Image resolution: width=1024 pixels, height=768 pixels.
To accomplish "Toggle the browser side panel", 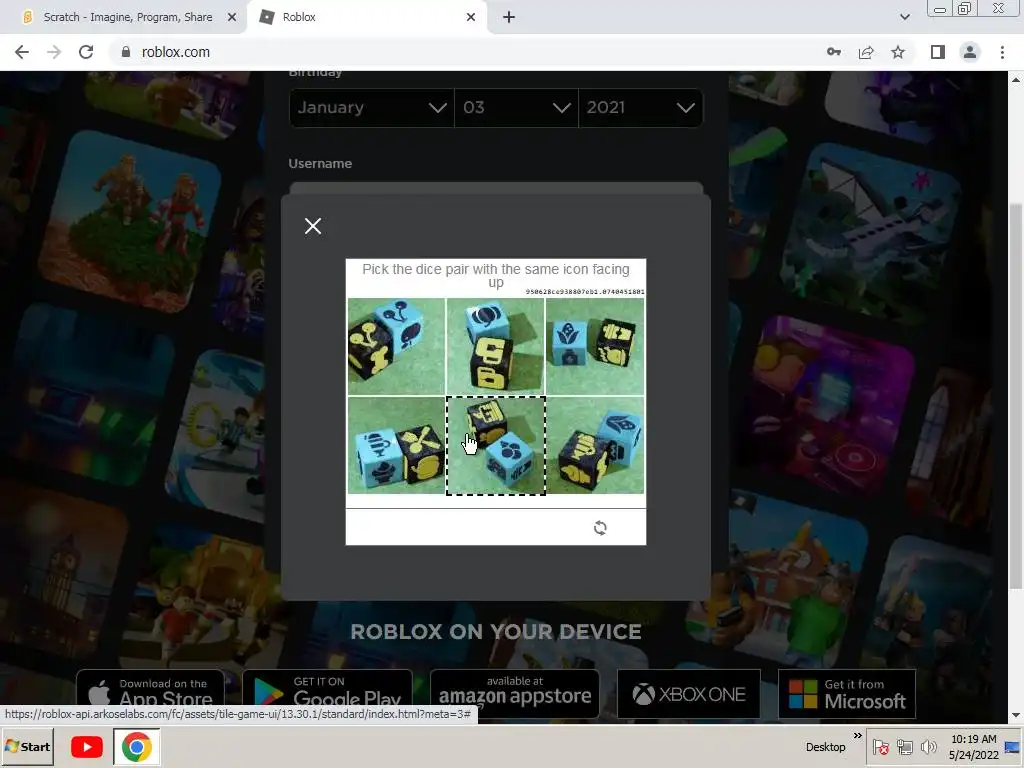I will point(938,52).
